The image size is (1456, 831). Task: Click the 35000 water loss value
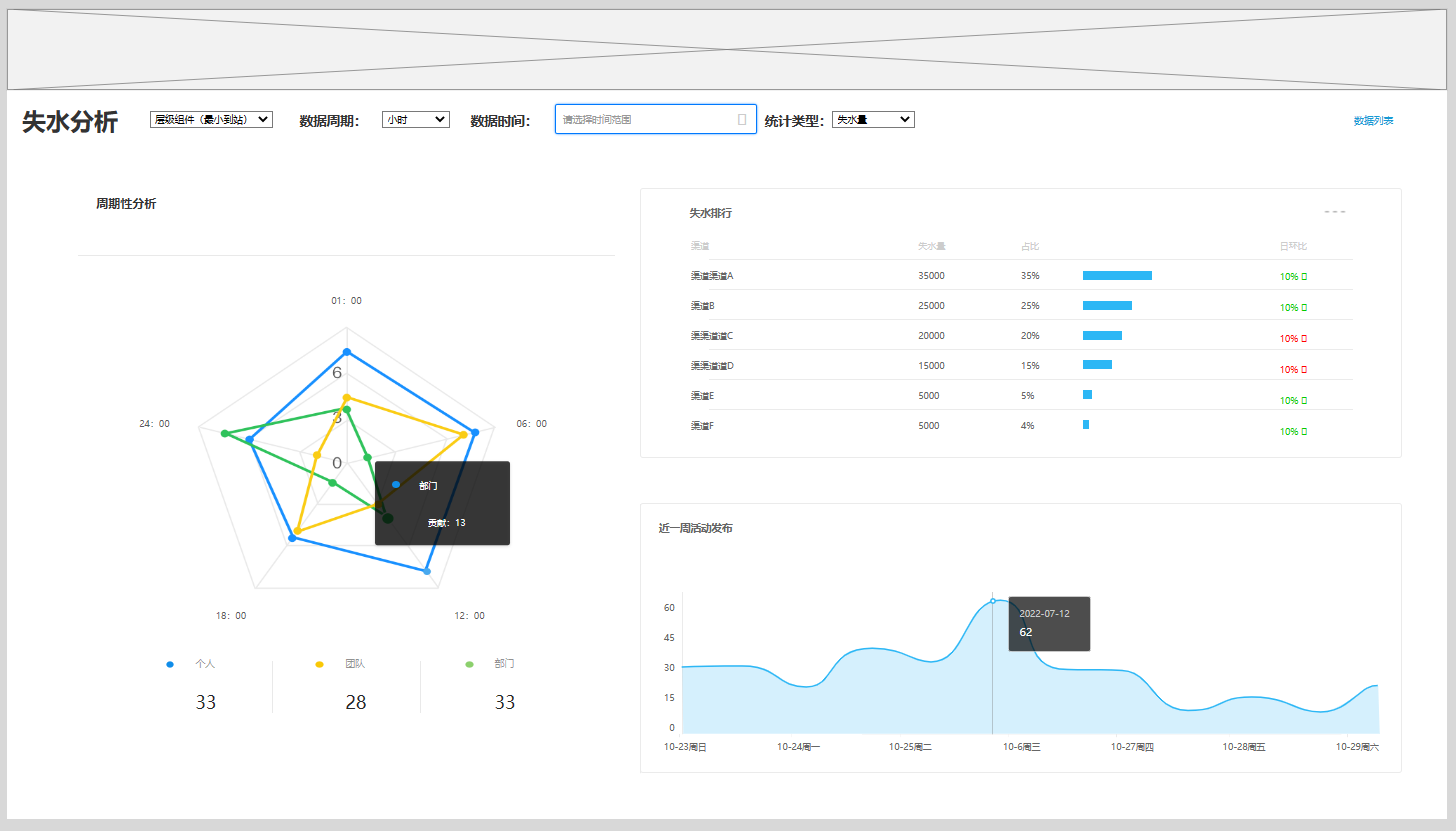pyautogui.click(x=931, y=276)
